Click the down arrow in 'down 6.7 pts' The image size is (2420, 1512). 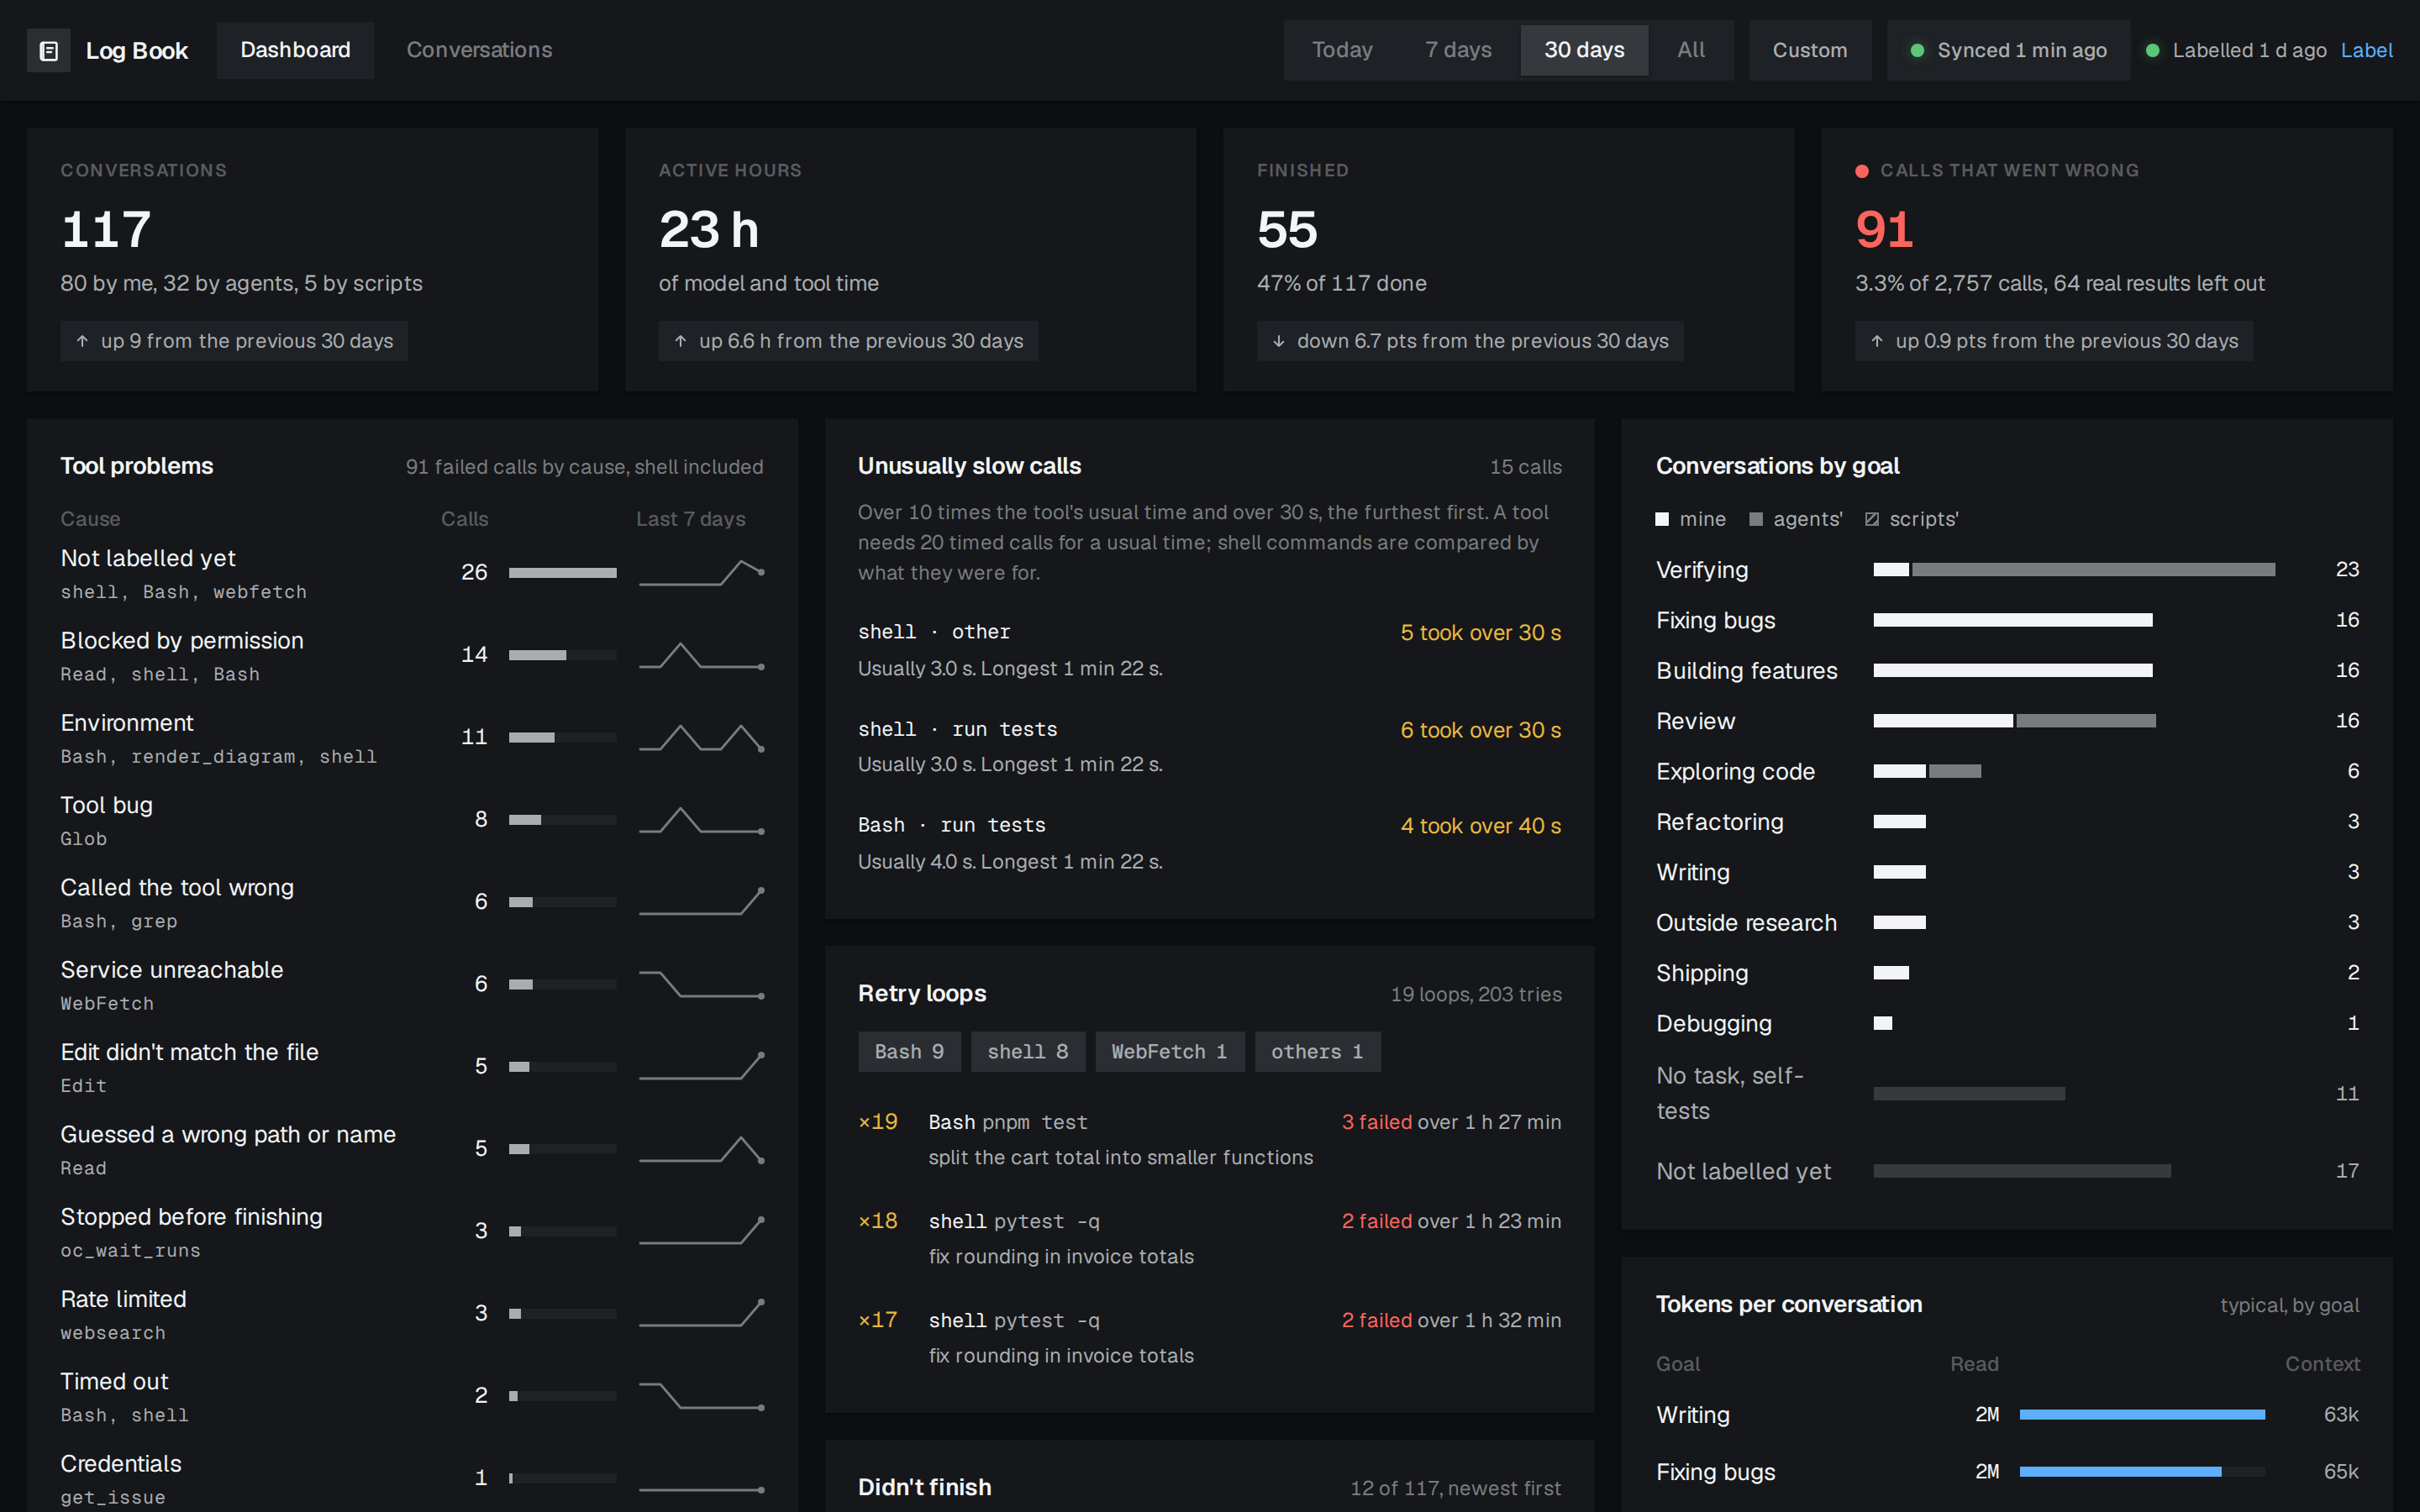1278,341
